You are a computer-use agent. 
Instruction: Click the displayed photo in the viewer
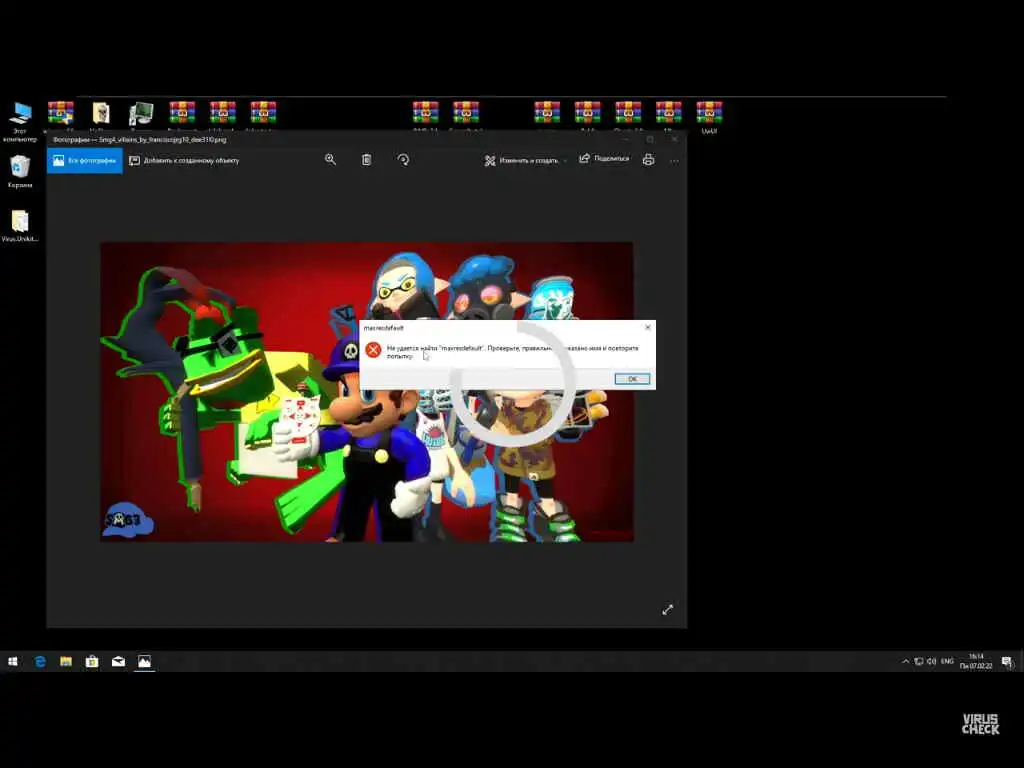[x=366, y=392]
